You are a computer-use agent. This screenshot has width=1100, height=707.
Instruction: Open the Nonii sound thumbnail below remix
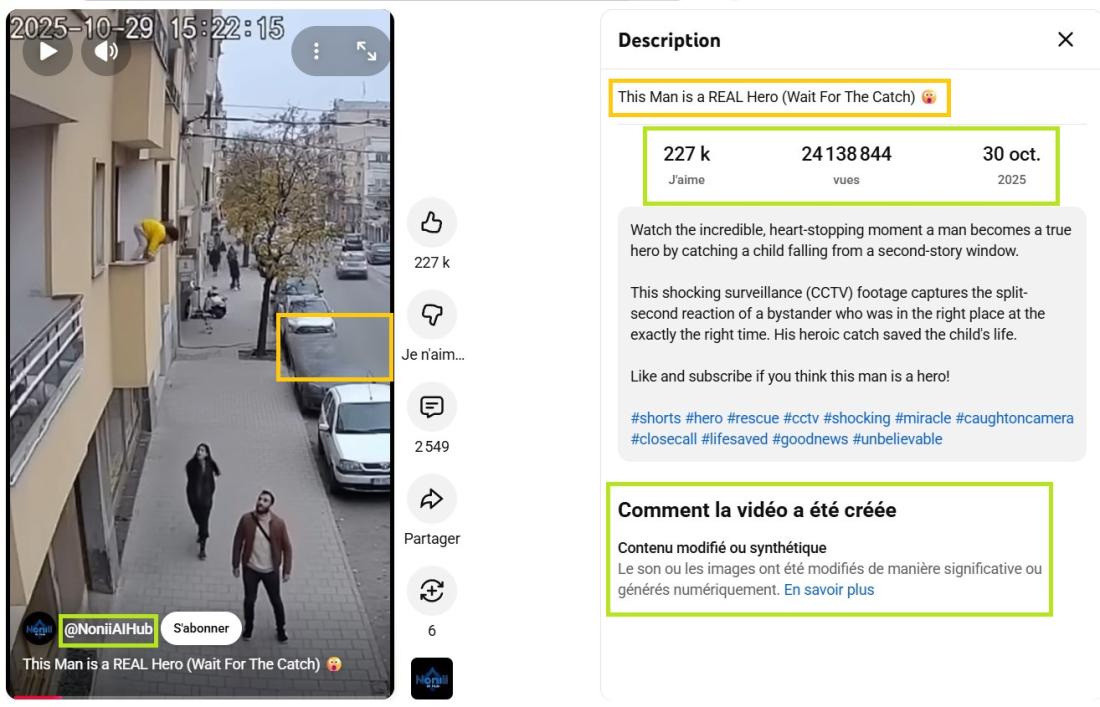coord(431,678)
